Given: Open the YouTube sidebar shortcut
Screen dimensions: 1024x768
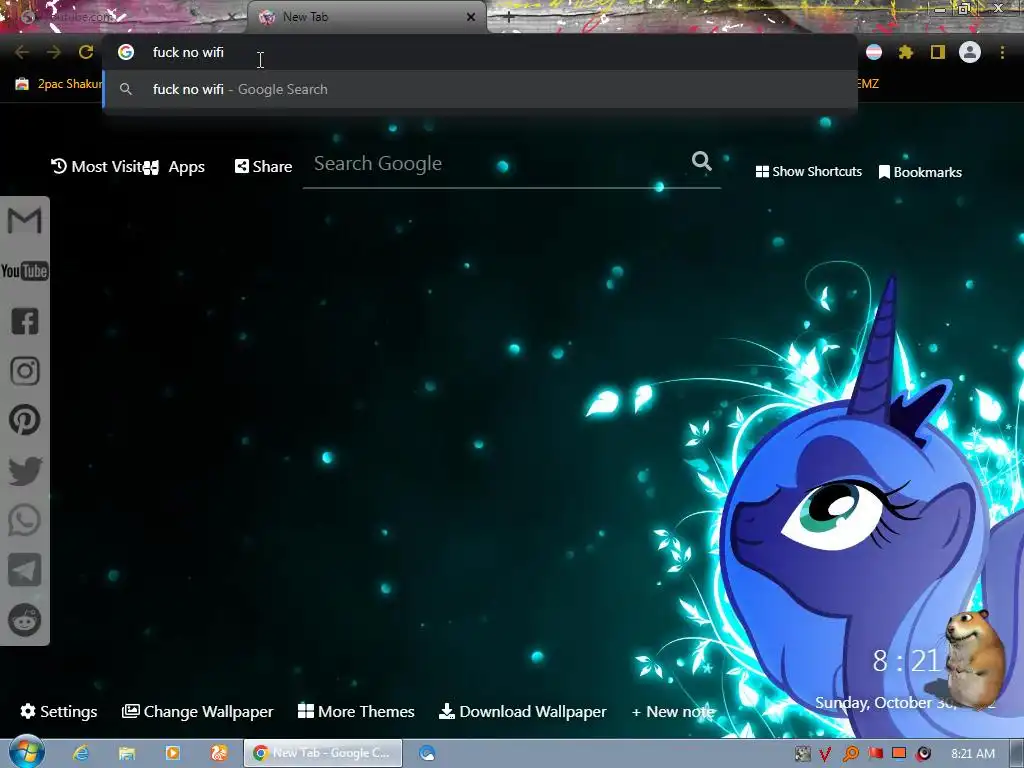Looking at the screenshot, I should coord(24,270).
